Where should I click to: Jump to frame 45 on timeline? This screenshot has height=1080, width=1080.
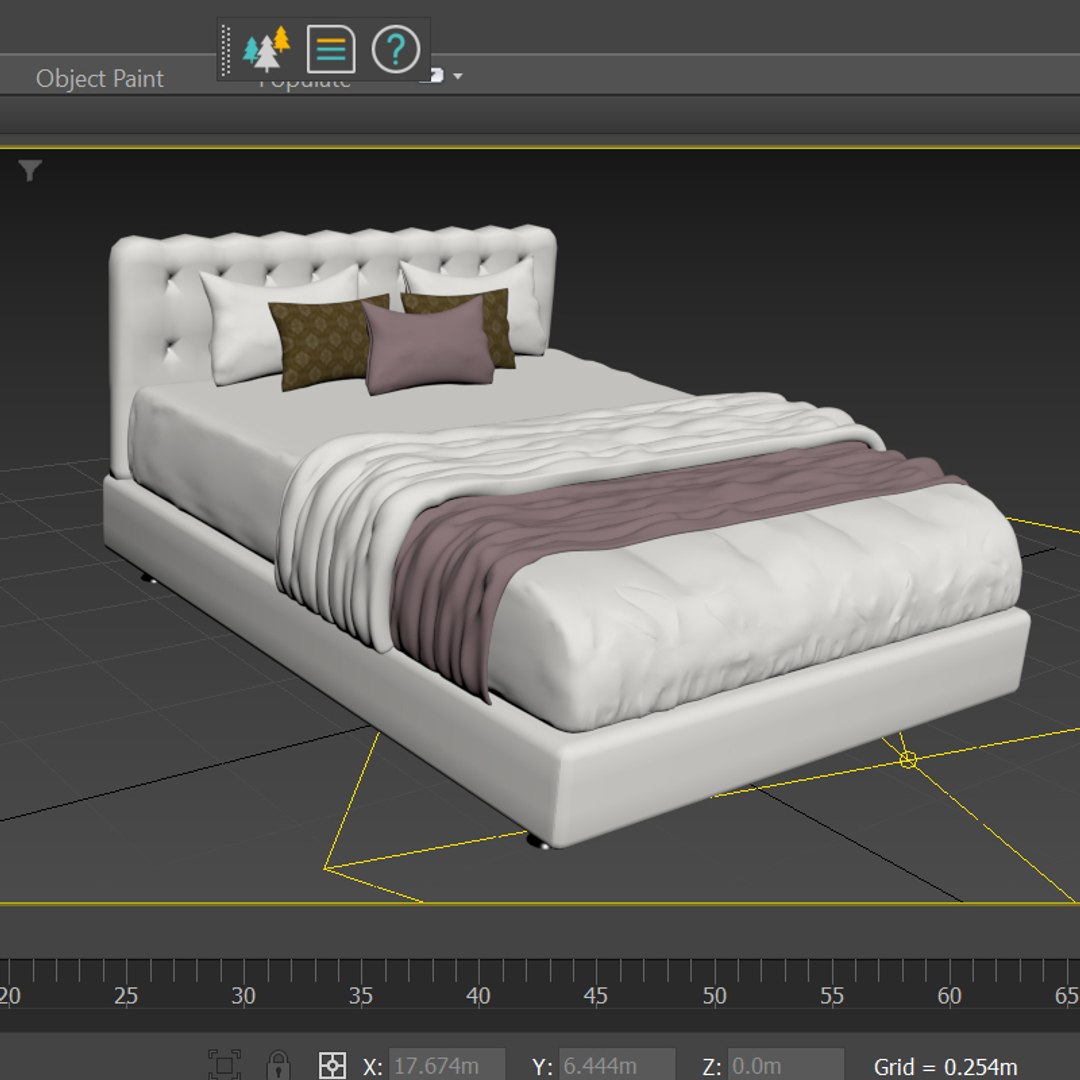coord(596,995)
